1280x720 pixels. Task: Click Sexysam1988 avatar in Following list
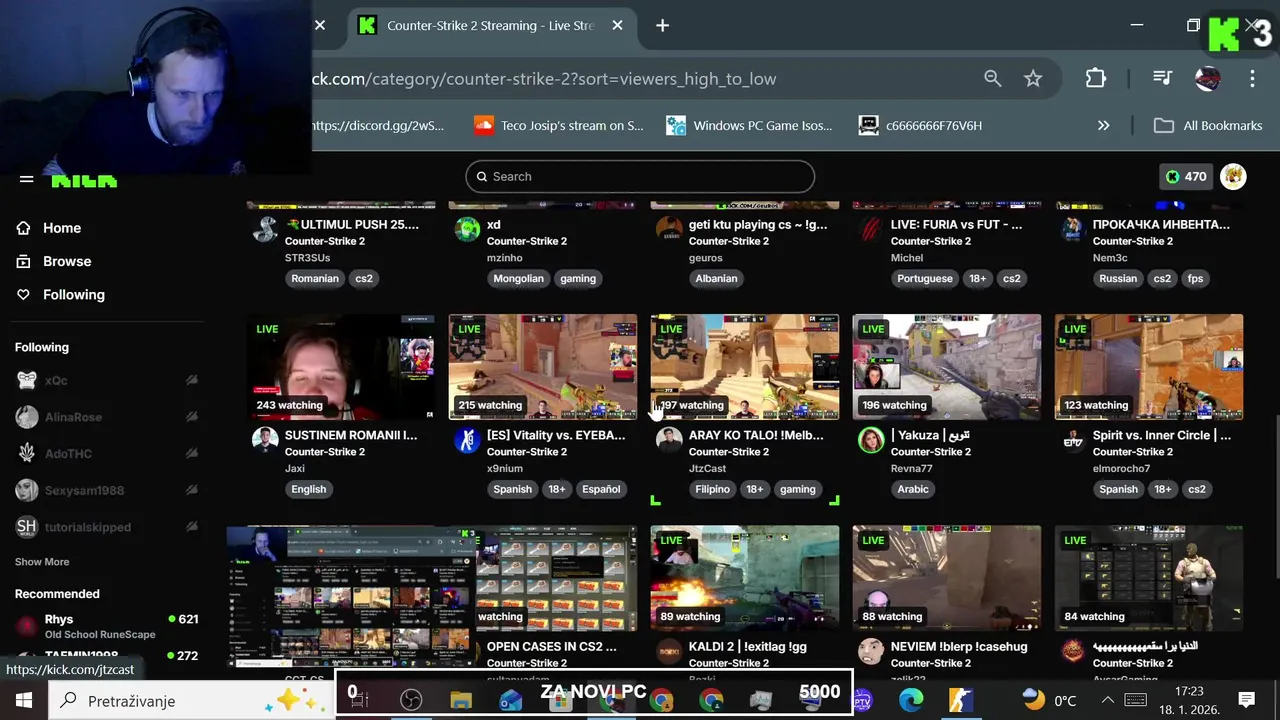(27, 490)
